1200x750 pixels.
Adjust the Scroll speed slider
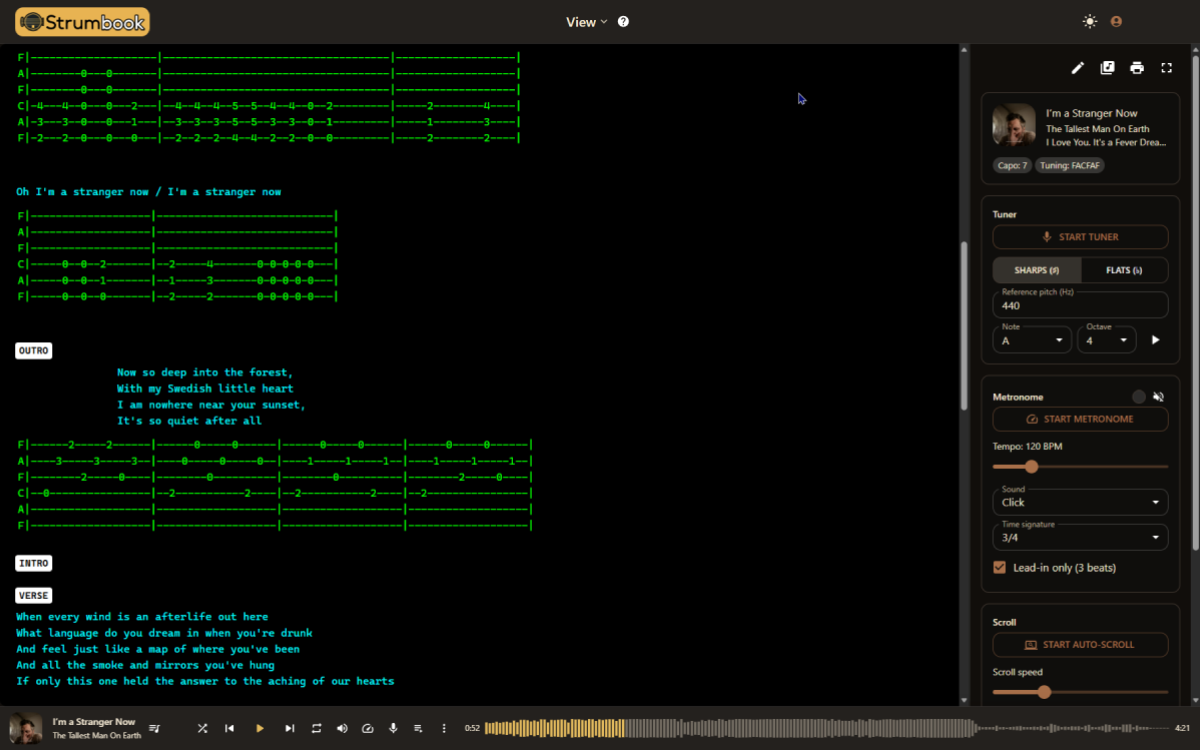click(x=1080, y=692)
